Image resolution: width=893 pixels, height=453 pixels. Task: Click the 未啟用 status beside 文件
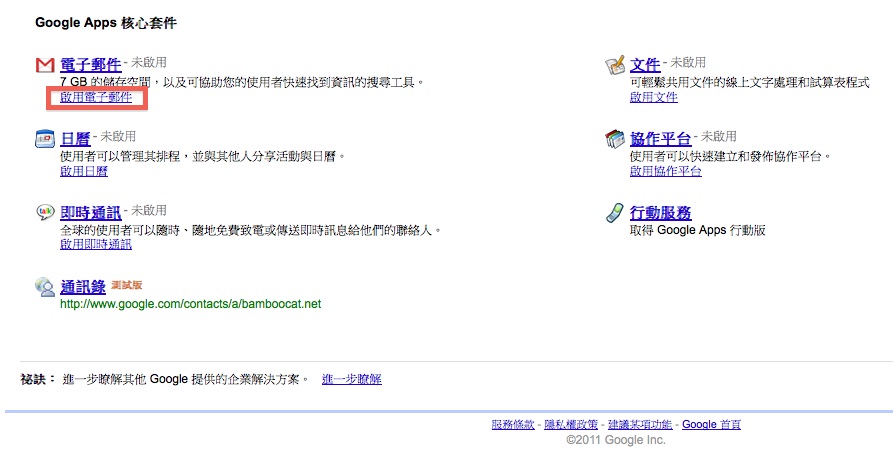(687, 62)
